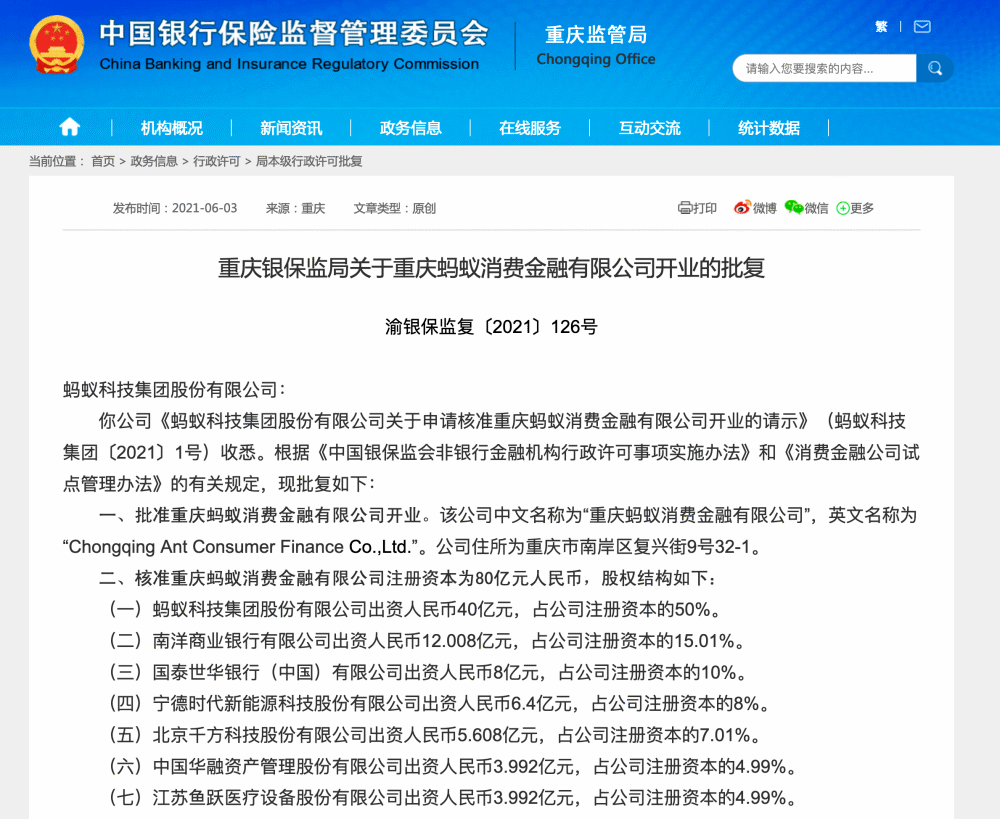Click the 局本级行政许可批复 breadcrumb link
The width and height of the screenshot is (1000, 819).
309,161
